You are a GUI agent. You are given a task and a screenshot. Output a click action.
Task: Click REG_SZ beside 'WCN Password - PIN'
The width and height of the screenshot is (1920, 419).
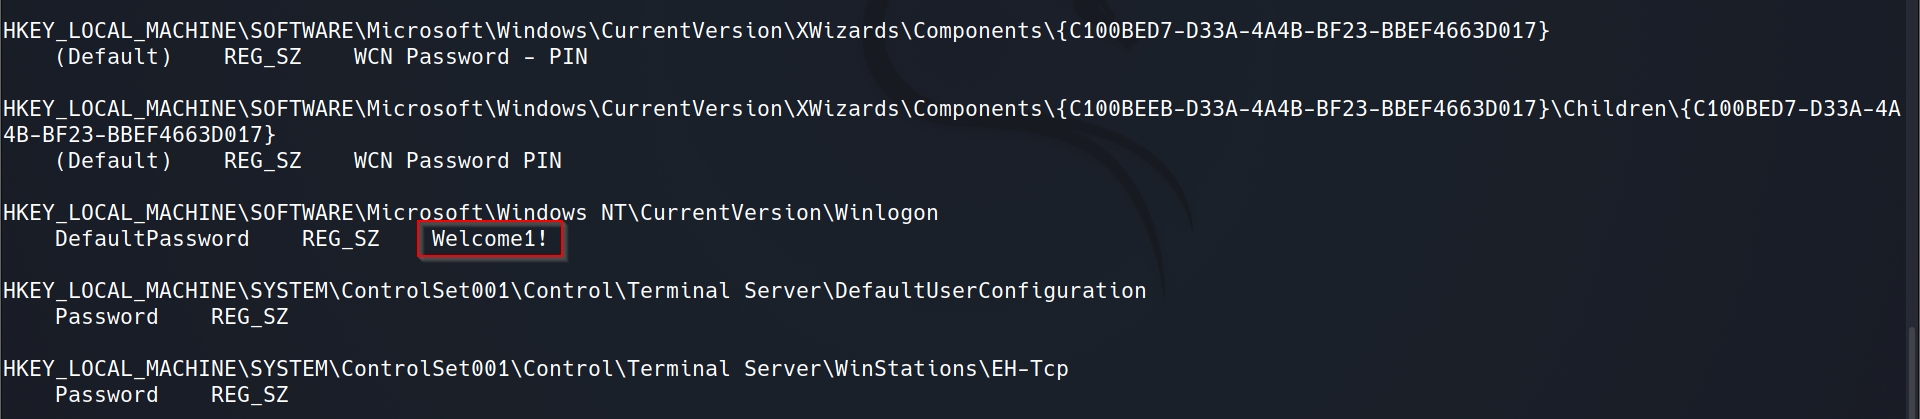coord(262,57)
